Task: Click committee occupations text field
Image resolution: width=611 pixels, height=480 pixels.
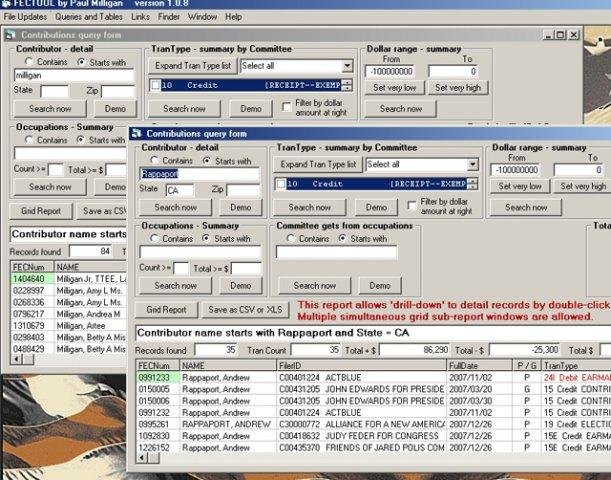Action: point(336,252)
